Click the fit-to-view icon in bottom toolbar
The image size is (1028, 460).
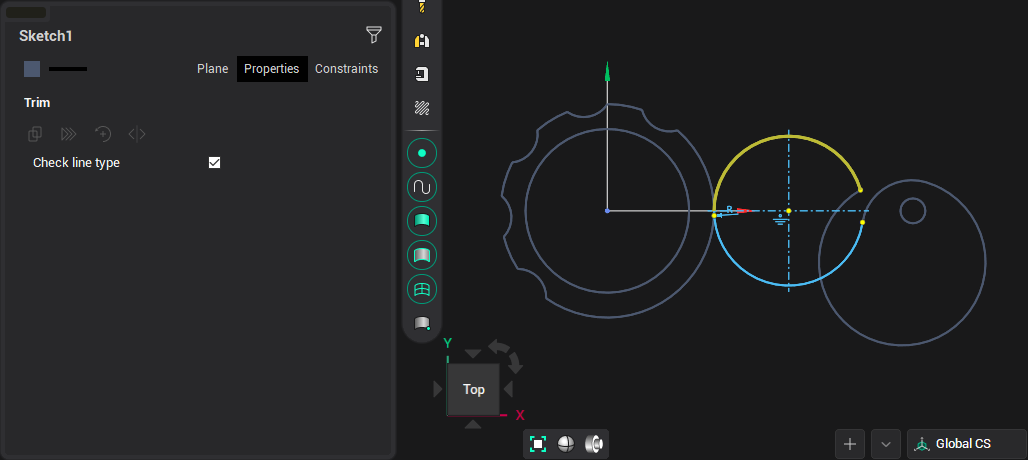[x=538, y=444]
